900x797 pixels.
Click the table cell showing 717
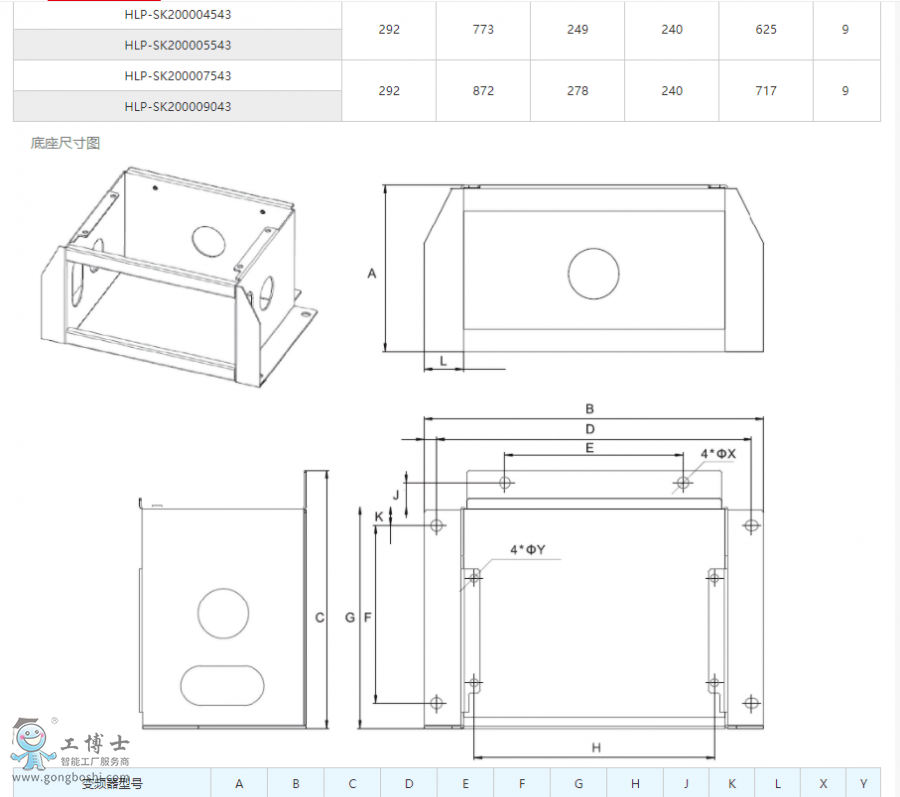point(766,91)
